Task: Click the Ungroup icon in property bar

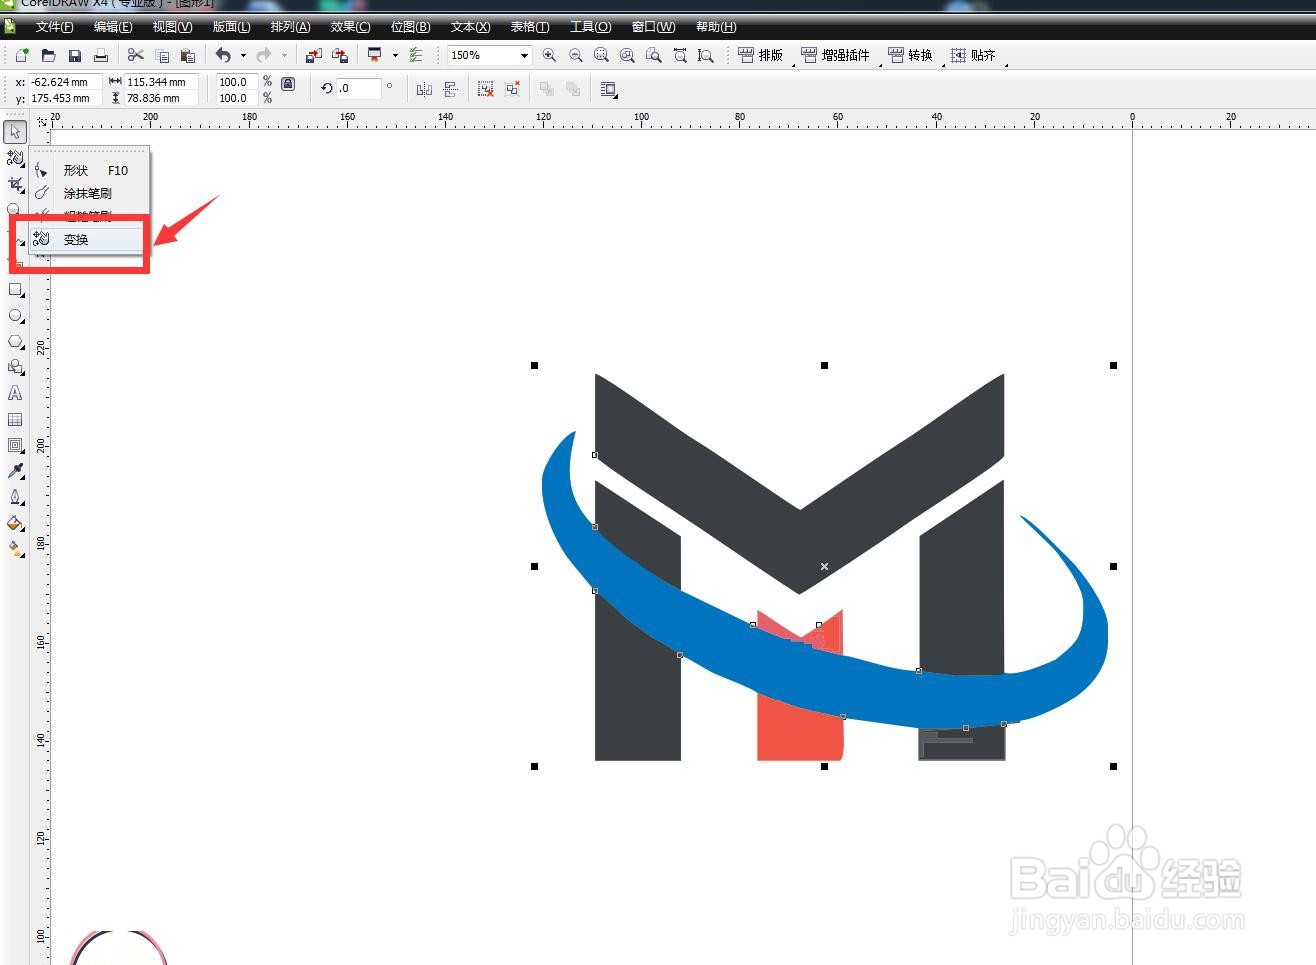Action: [486, 89]
